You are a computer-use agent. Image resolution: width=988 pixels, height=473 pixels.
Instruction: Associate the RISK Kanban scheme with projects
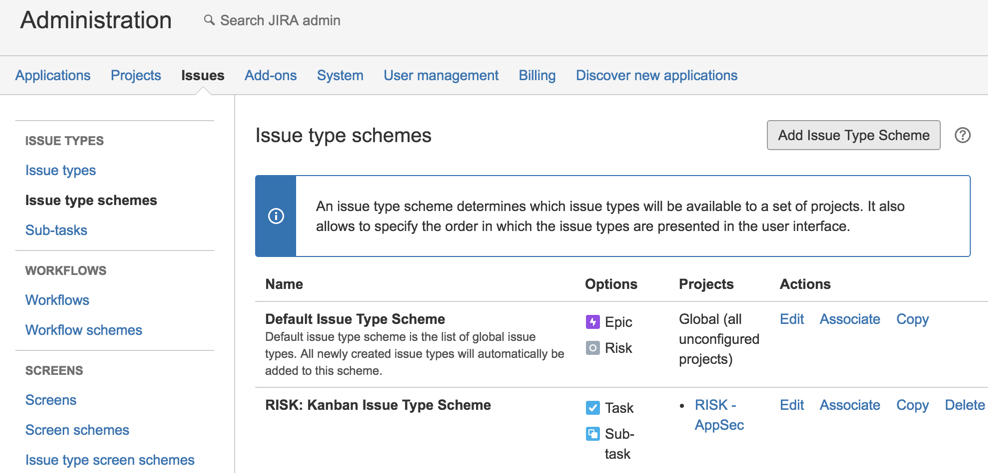(x=850, y=405)
